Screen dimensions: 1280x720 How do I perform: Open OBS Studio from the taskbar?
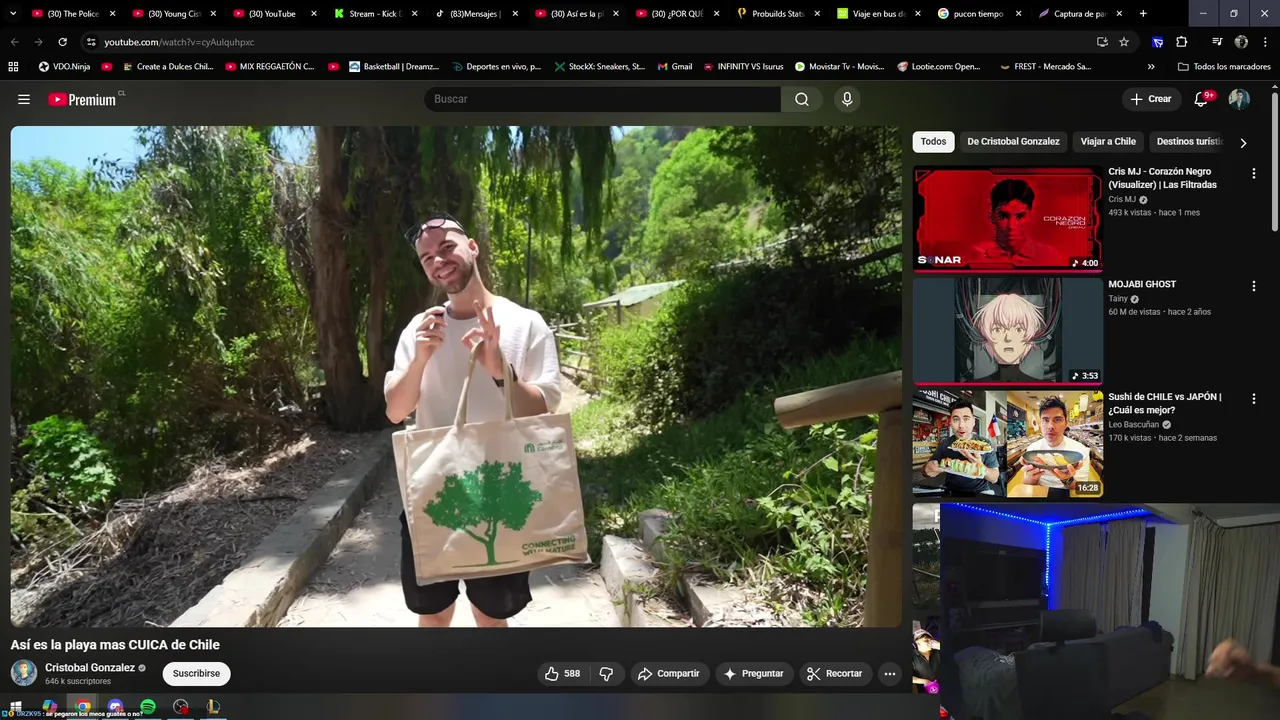tap(180, 707)
